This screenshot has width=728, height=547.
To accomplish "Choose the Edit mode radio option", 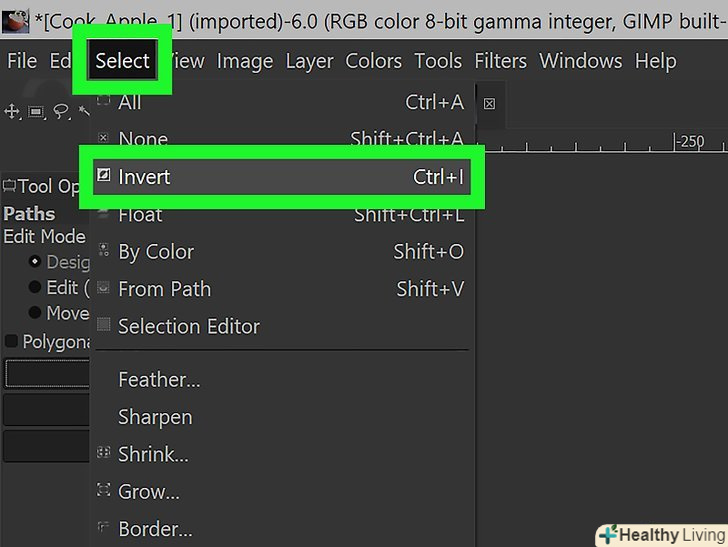I will coord(36,288).
